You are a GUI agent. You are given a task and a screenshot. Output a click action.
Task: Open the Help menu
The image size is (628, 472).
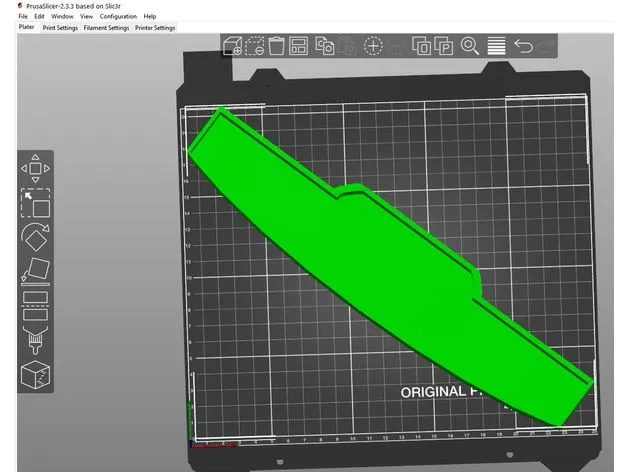coord(150,16)
